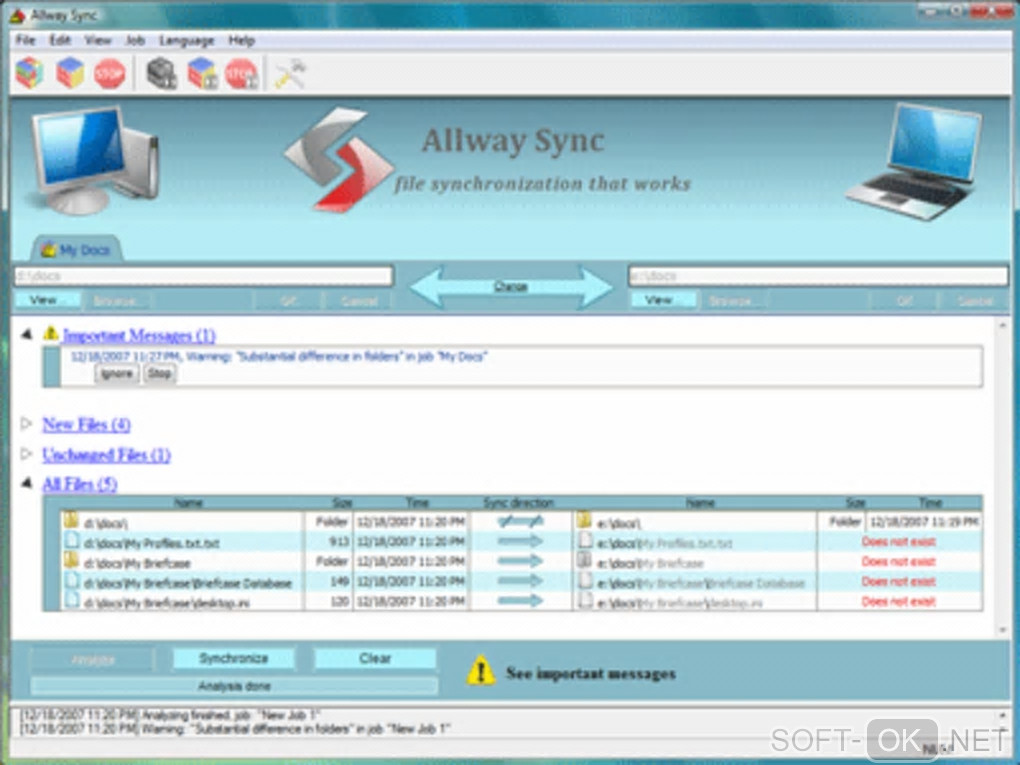Click the folder icon for left d:\docs\ row

[71, 520]
